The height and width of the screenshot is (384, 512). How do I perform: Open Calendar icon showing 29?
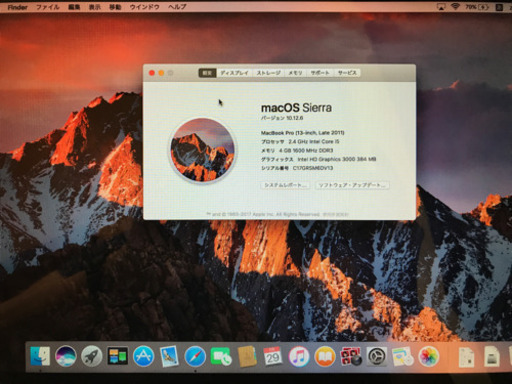(273, 356)
